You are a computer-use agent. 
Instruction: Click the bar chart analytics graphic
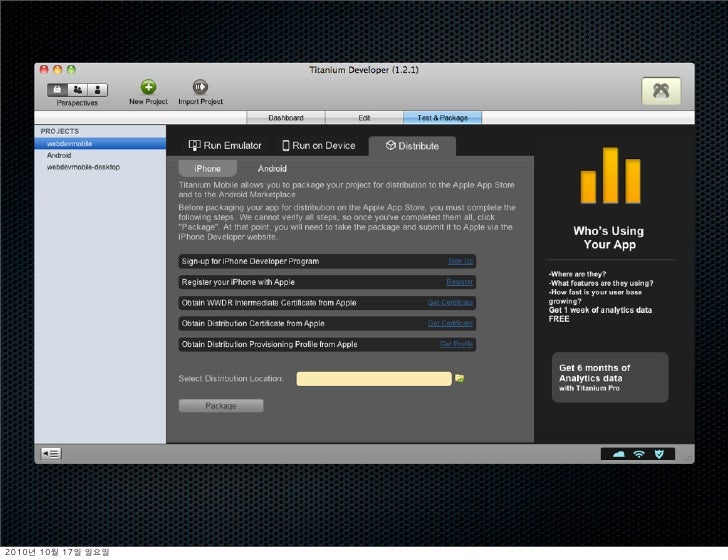[610, 176]
